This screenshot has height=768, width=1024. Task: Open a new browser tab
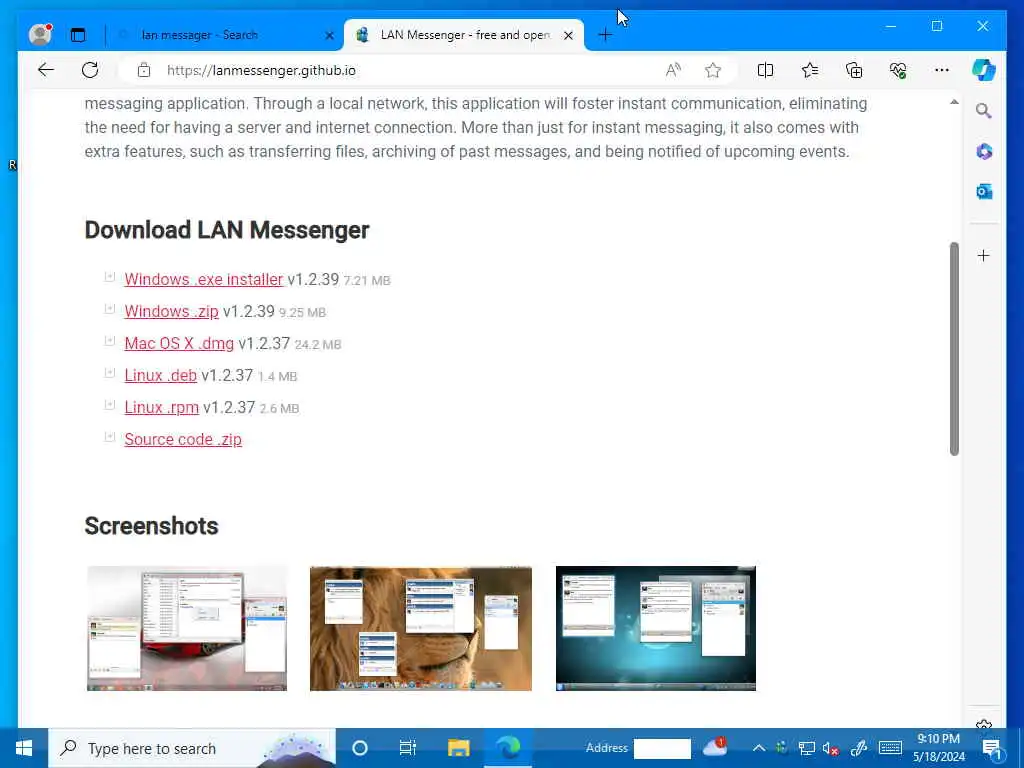coord(605,35)
